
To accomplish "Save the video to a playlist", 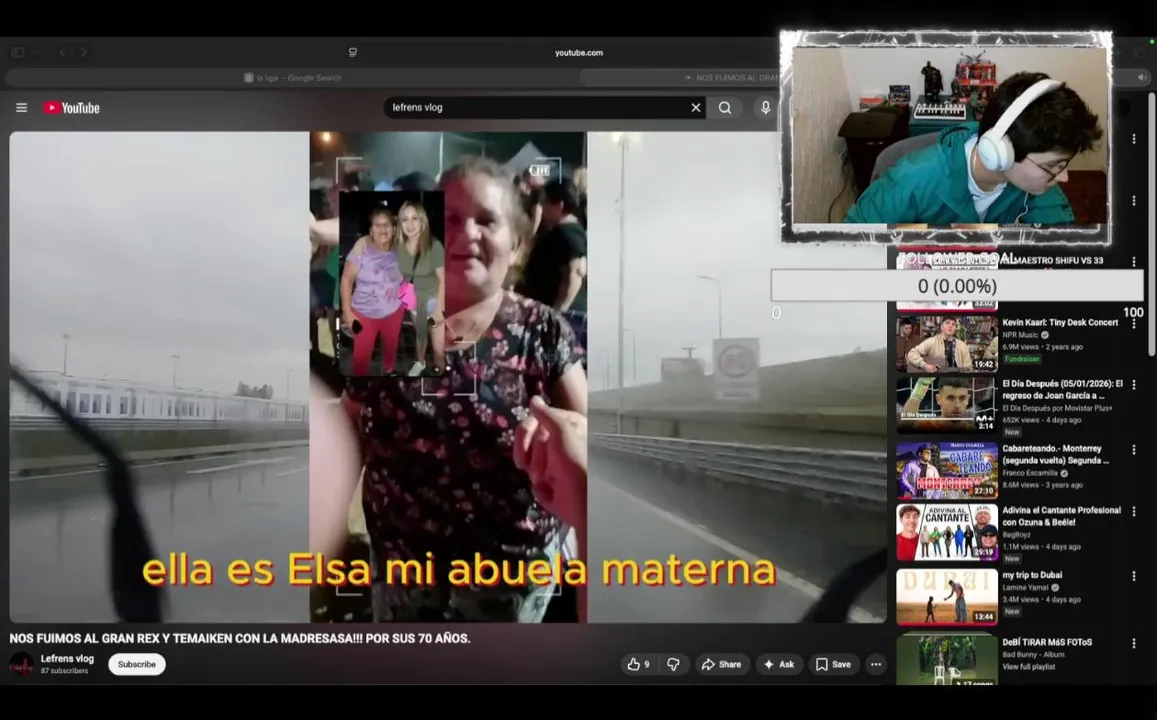I will pos(834,665).
